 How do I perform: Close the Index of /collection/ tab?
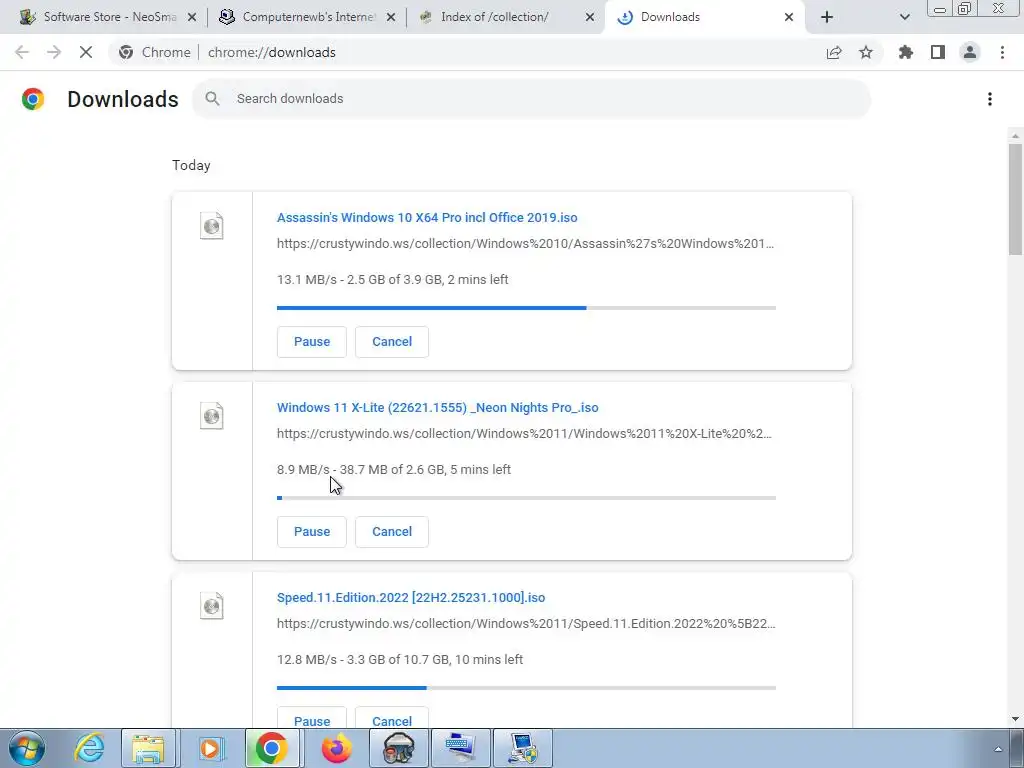pos(590,17)
